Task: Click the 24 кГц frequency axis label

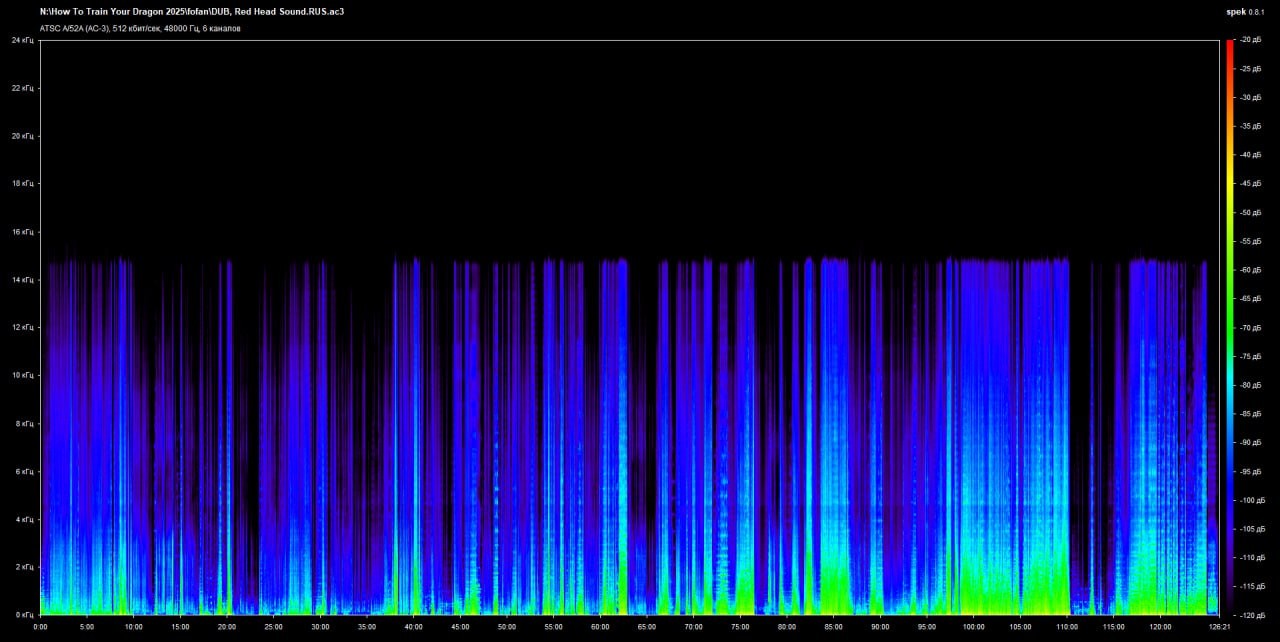Action: [22, 40]
